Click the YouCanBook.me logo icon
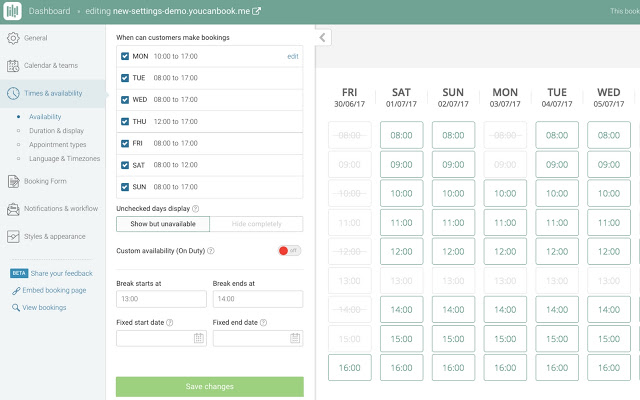This screenshot has width=640, height=400. coord(13,11)
